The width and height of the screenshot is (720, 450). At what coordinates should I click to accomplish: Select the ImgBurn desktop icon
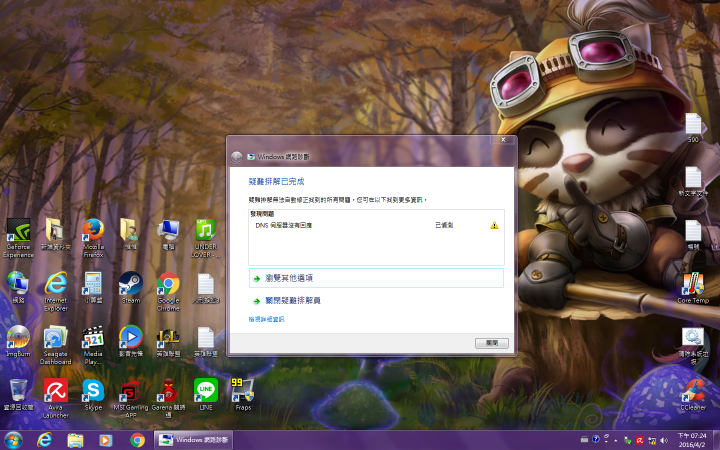pyautogui.click(x=18, y=341)
